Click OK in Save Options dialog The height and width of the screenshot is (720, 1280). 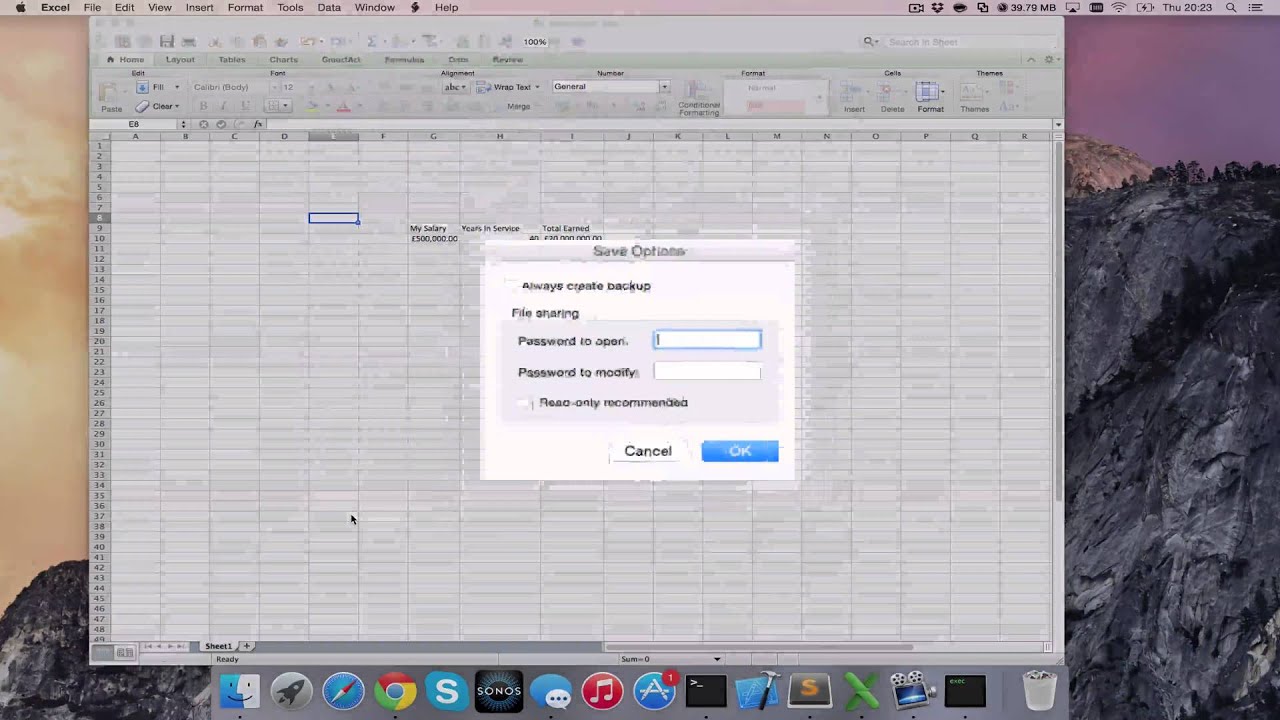[x=740, y=451]
